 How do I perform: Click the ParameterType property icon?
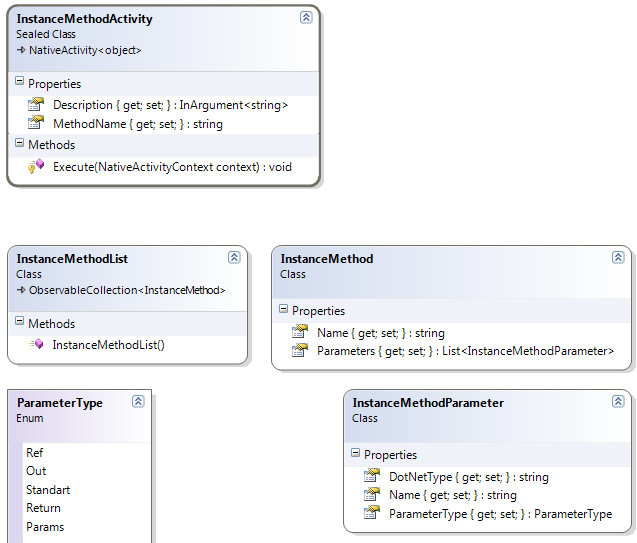click(372, 513)
